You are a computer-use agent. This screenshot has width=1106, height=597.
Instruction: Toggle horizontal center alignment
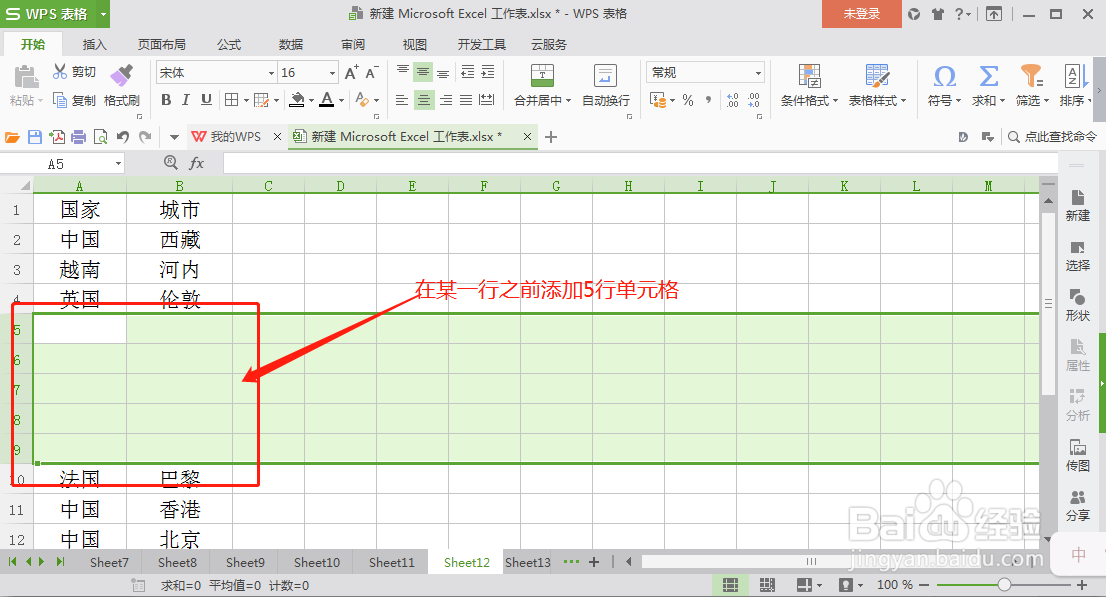click(423, 100)
